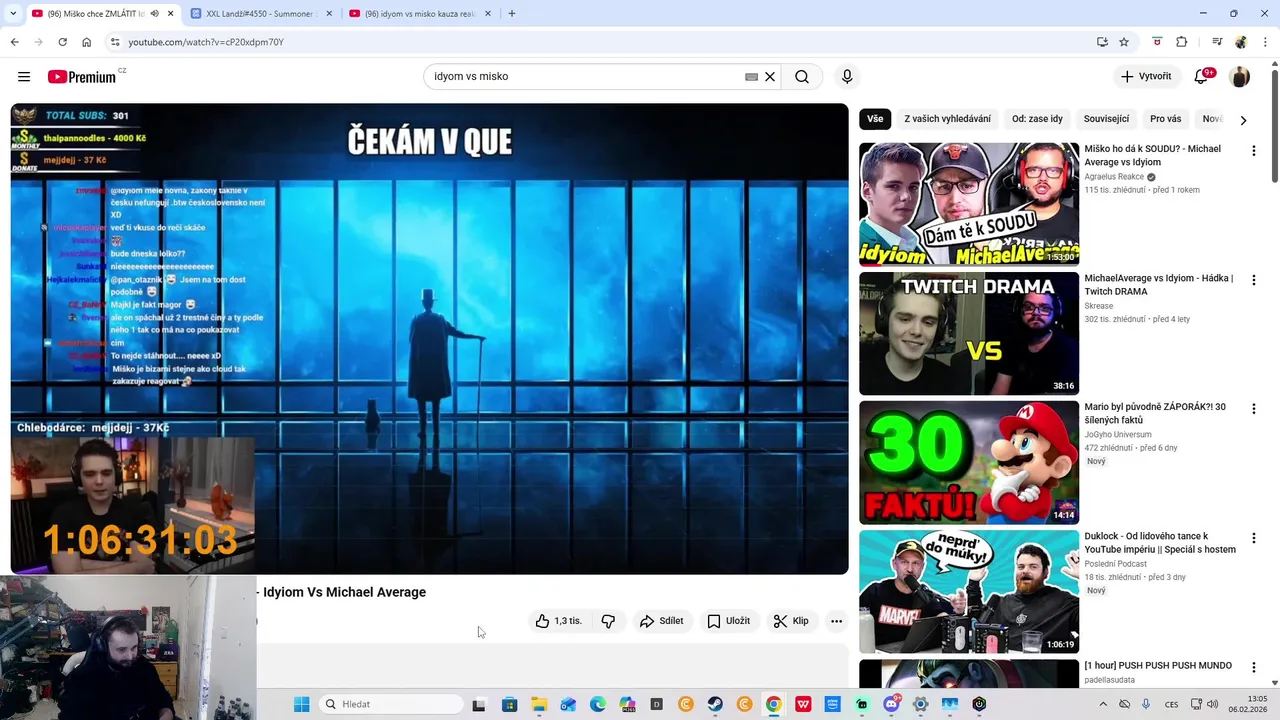View site information icon in the address bar

pos(115,42)
